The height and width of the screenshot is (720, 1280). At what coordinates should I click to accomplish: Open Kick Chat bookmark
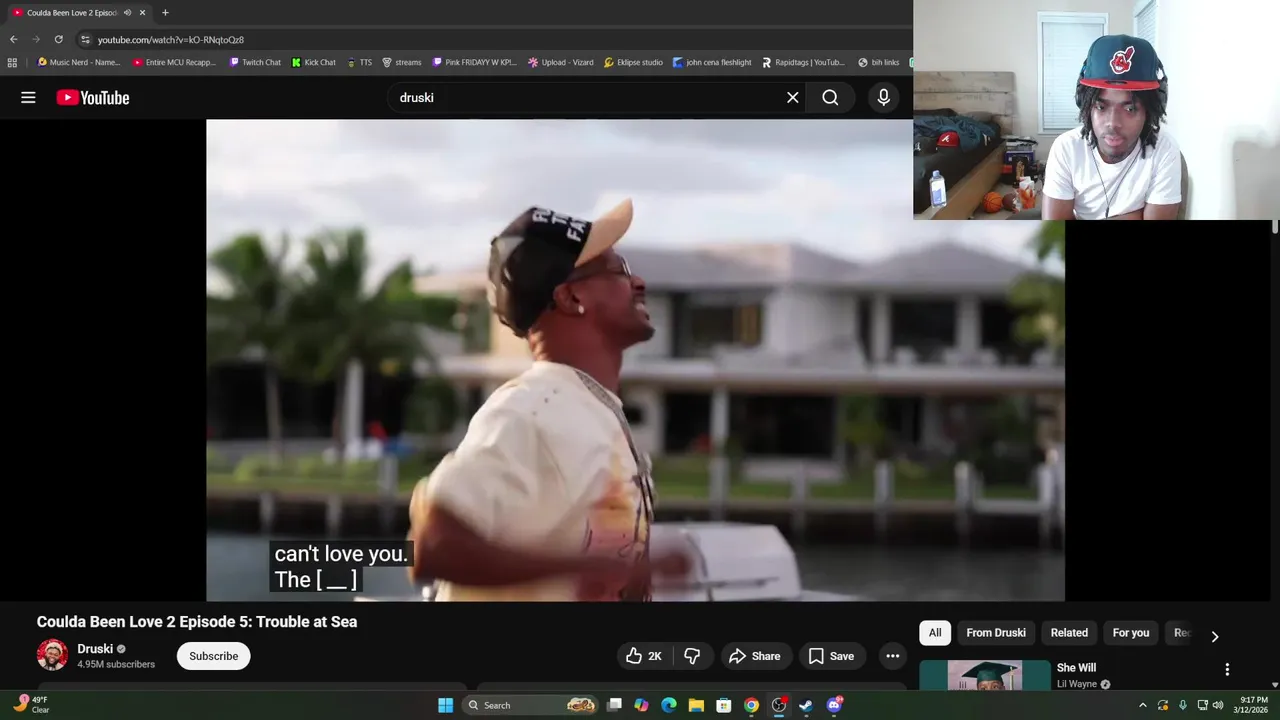(313, 62)
